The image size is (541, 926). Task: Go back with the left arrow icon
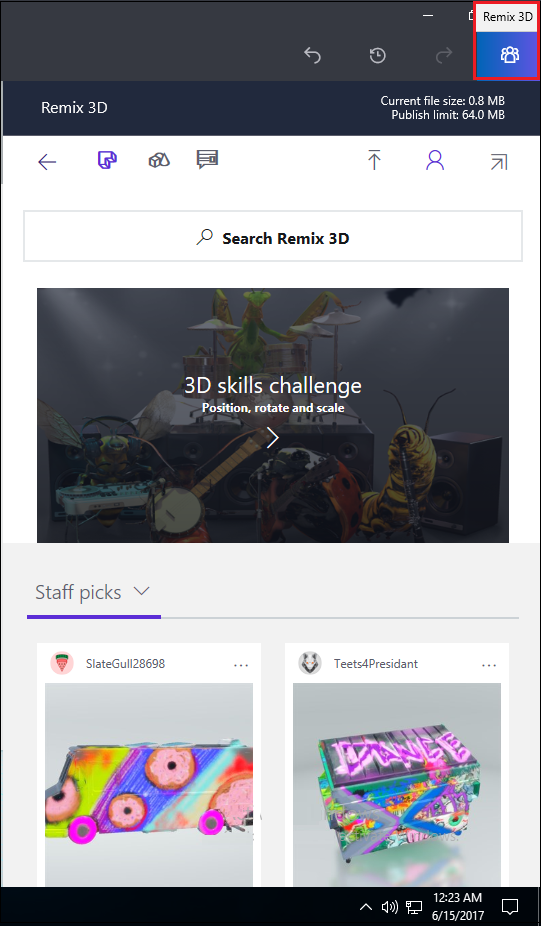pos(47,162)
